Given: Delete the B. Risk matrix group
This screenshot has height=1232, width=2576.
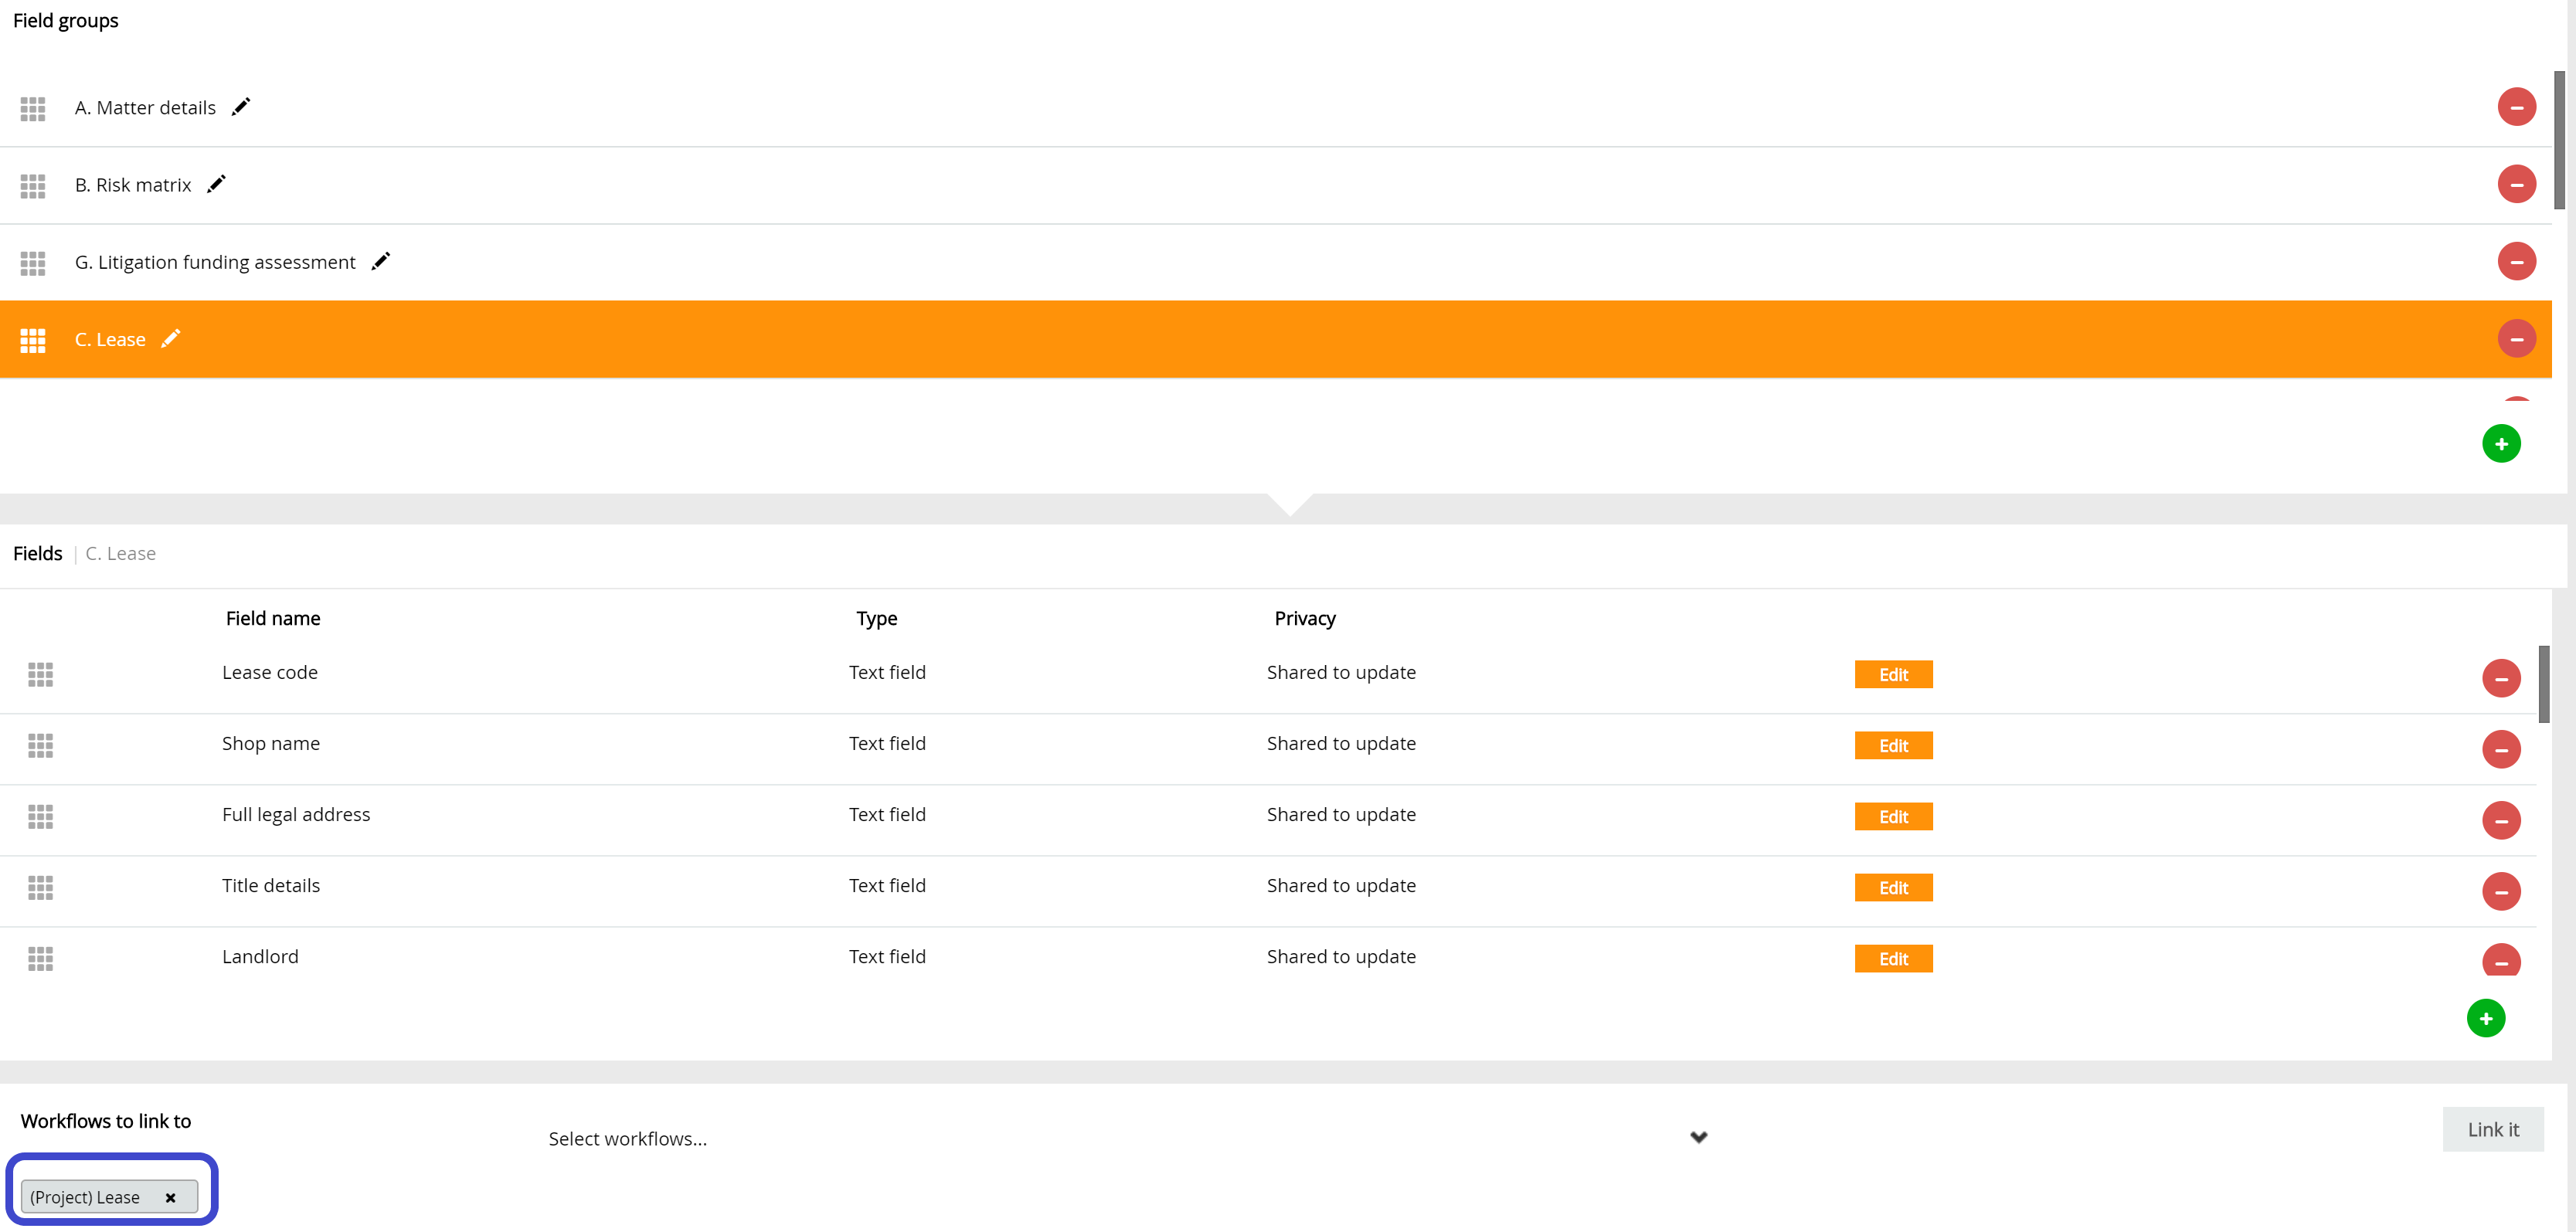Looking at the screenshot, I should click(x=2516, y=184).
